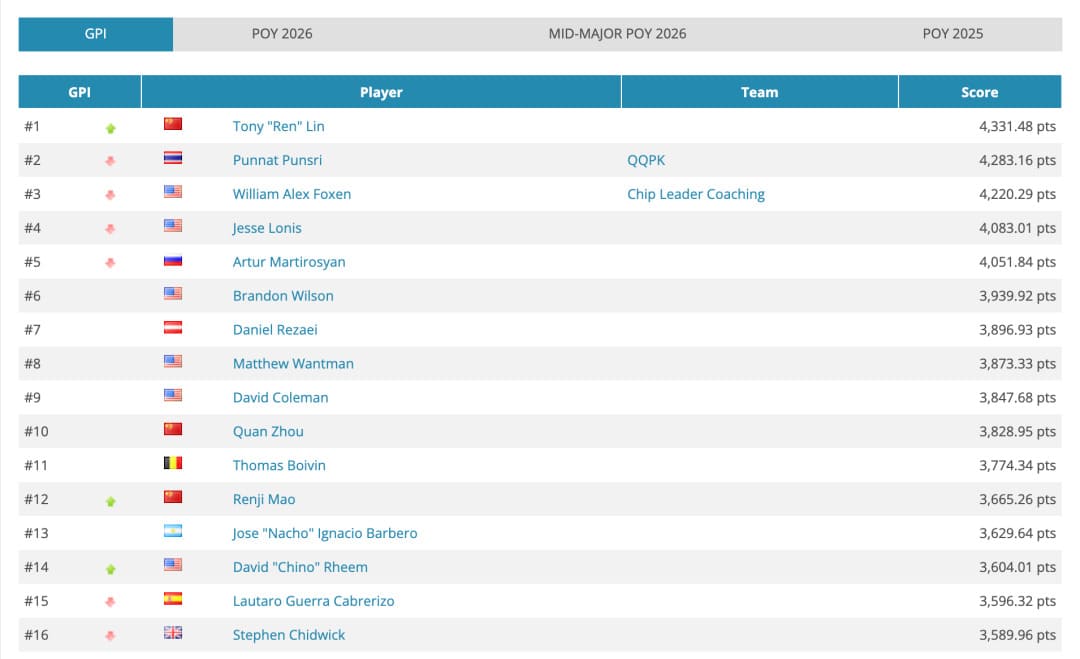The height and width of the screenshot is (659, 1080).
Task: Click the Player column header
Action: point(381,92)
